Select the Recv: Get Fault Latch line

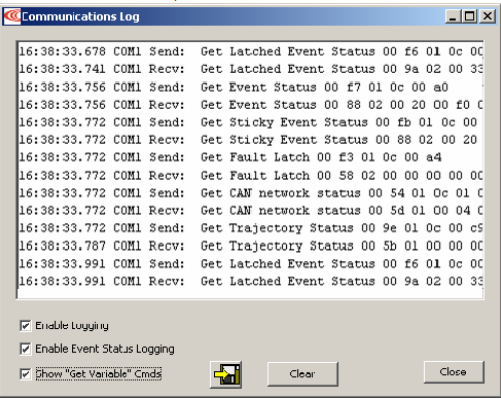[251, 175]
